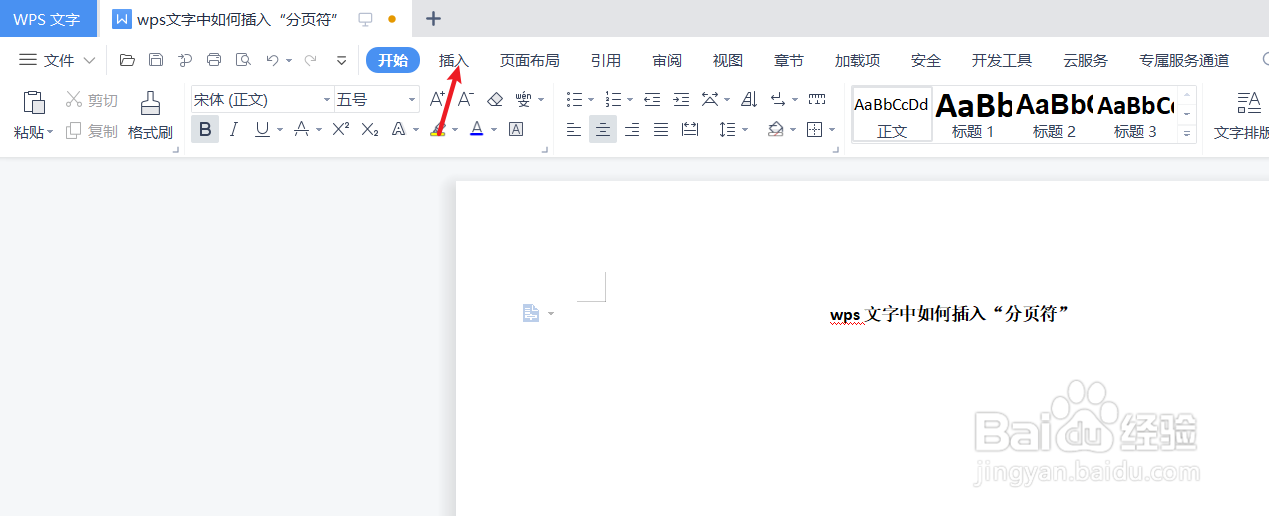This screenshot has height=516, width=1269.
Task: Undo the last action
Action: 272,60
